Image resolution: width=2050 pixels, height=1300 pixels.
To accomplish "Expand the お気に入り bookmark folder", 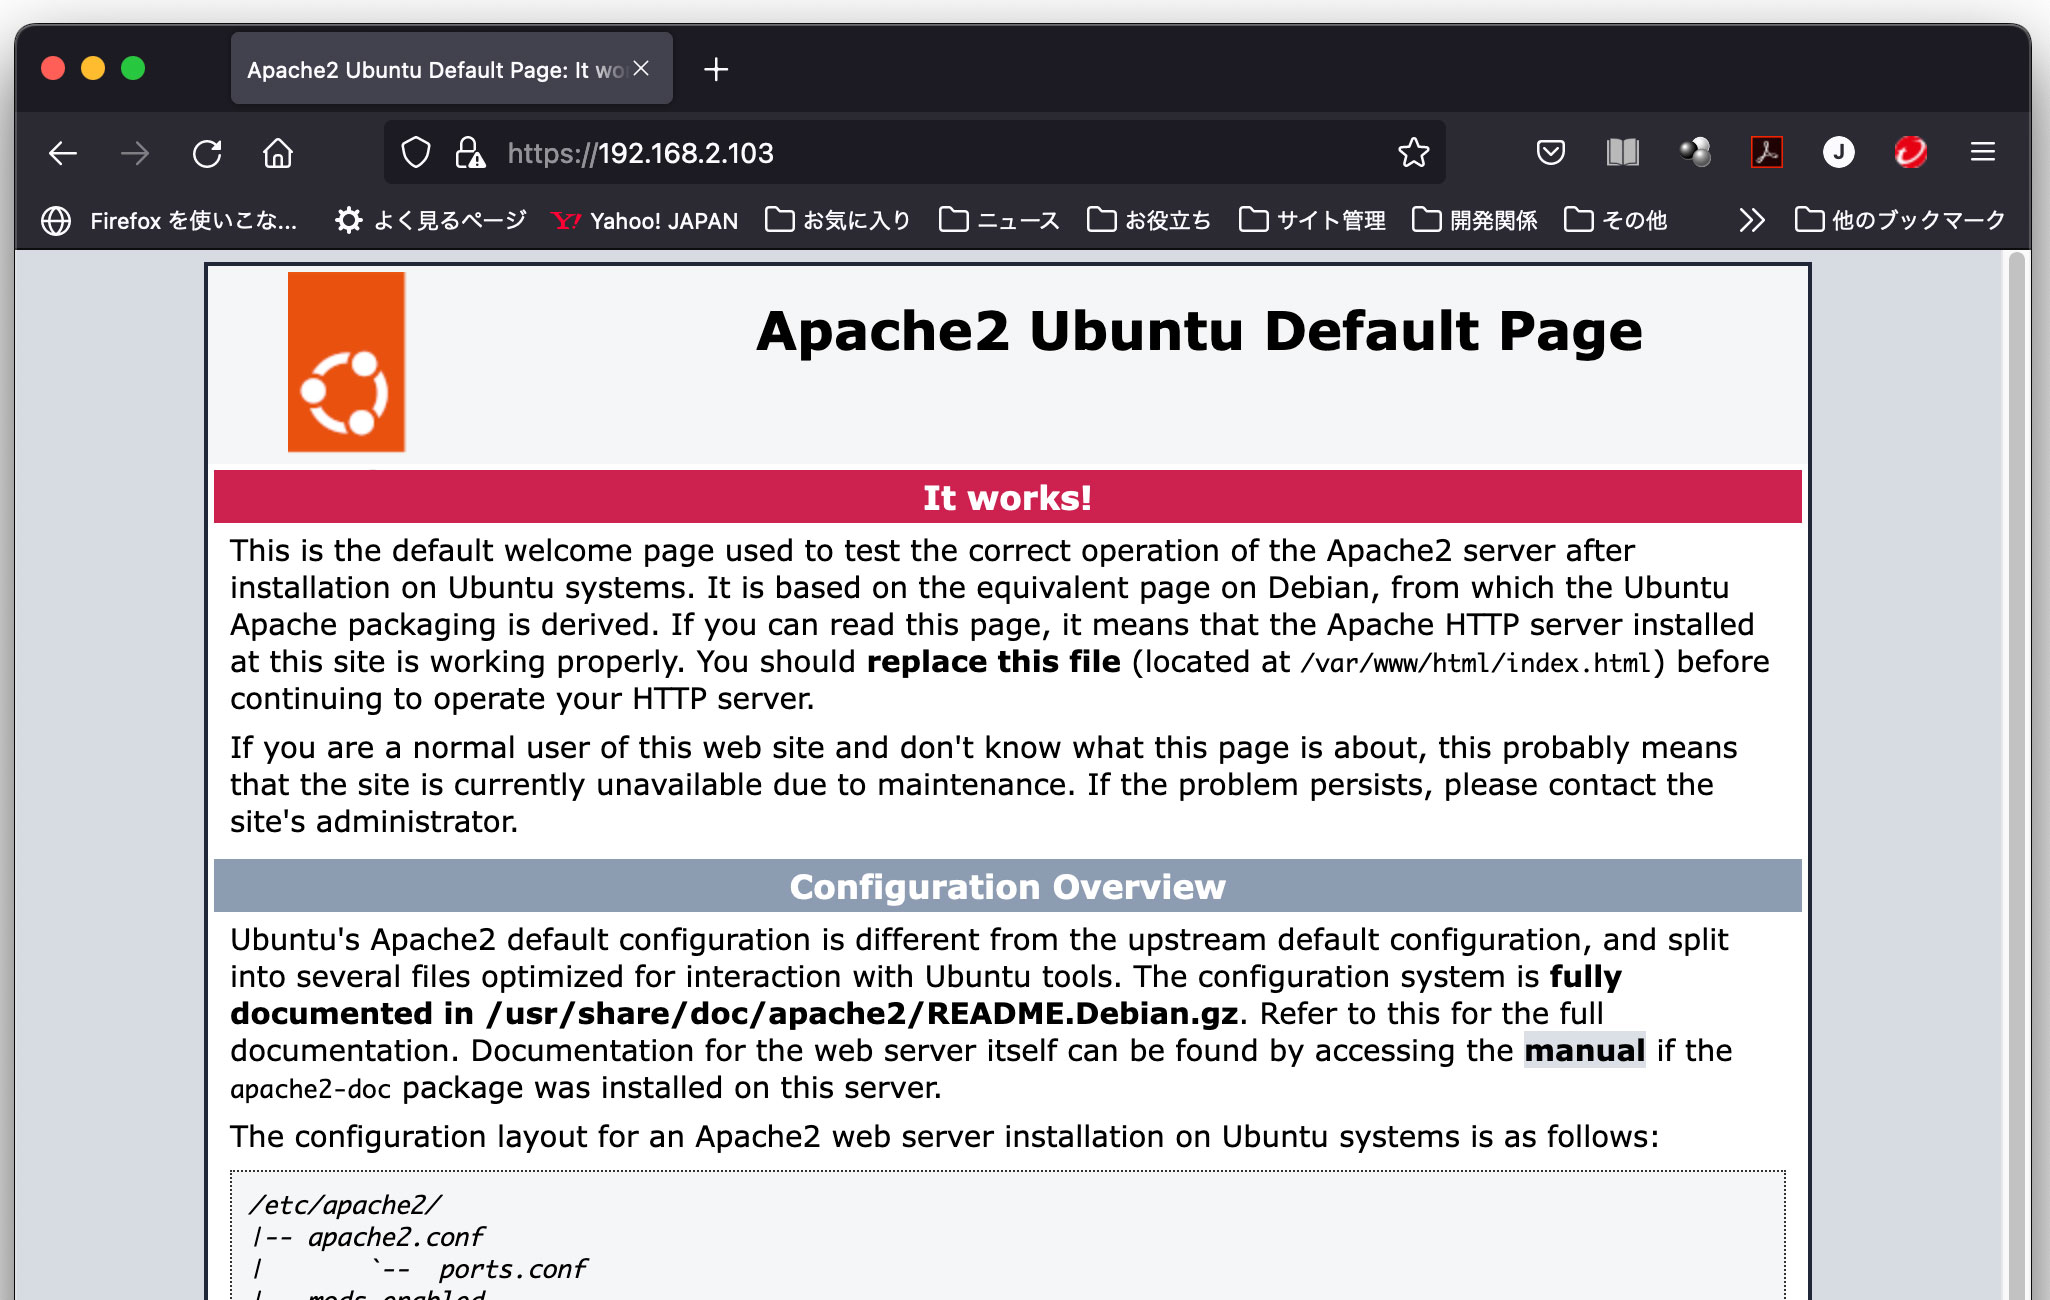I will click(838, 220).
